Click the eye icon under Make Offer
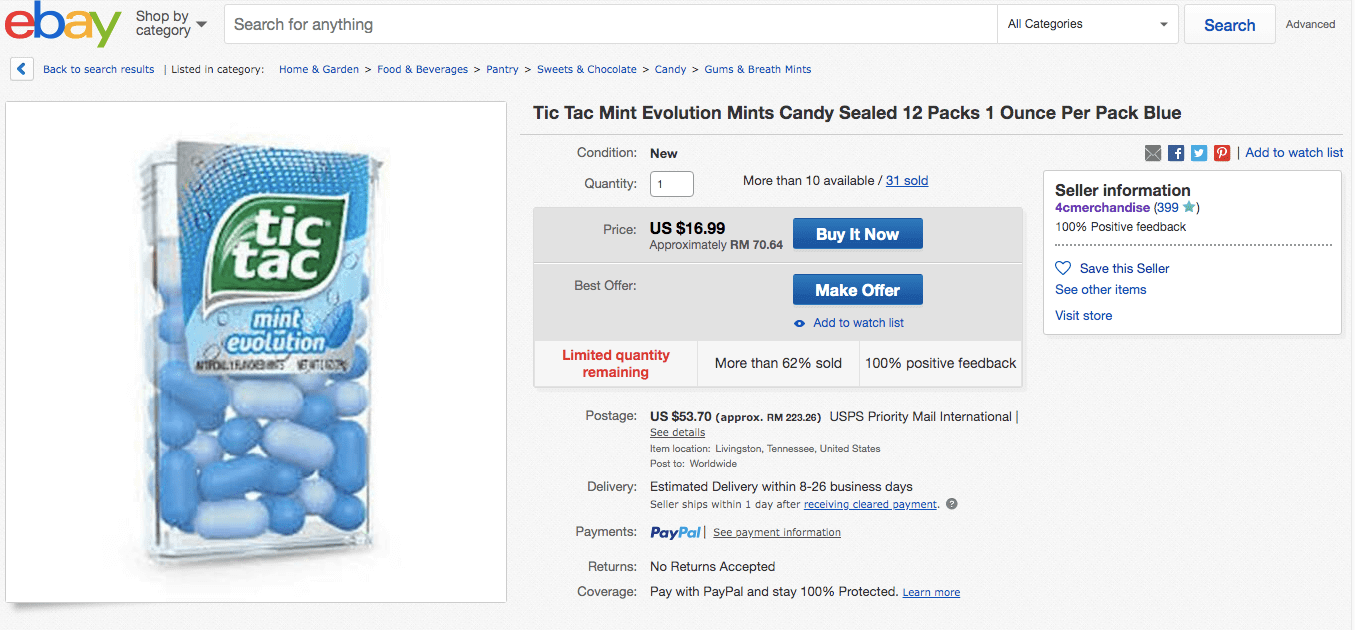The width and height of the screenshot is (1355, 630). click(x=799, y=323)
